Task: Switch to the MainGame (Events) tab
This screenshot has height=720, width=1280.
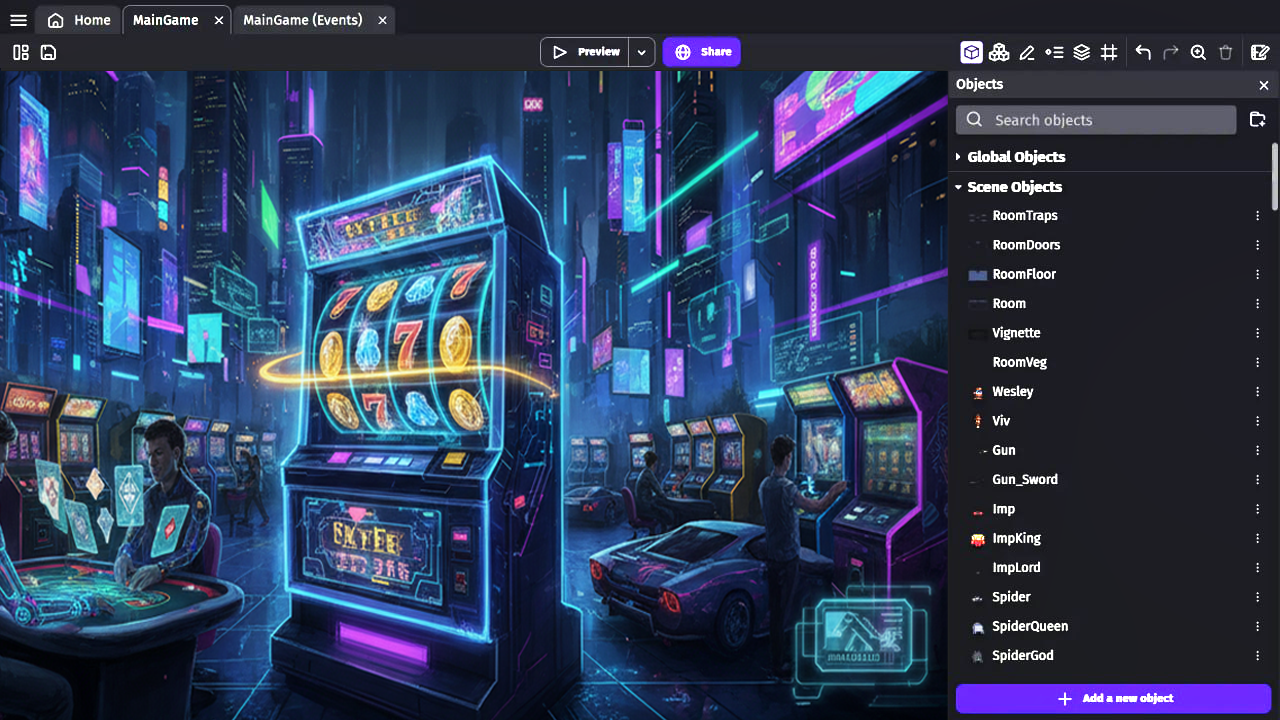Action: (x=302, y=20)
